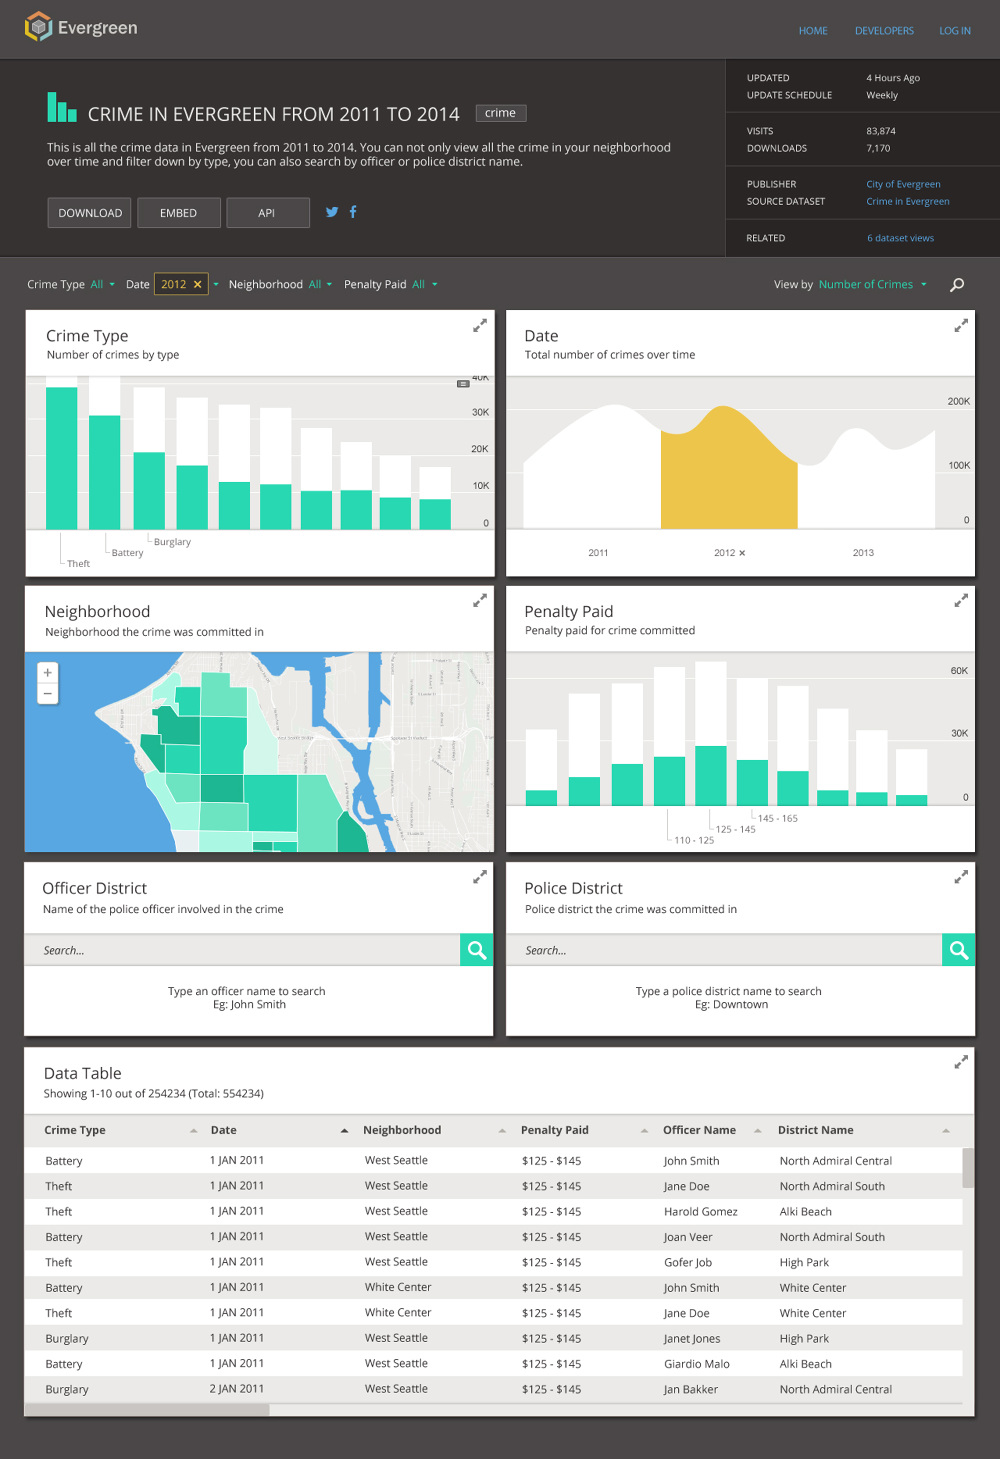Share the dataset via the Facebook icon
The width and height of the screenshot is (1000, 1459).
coord(353,212)
